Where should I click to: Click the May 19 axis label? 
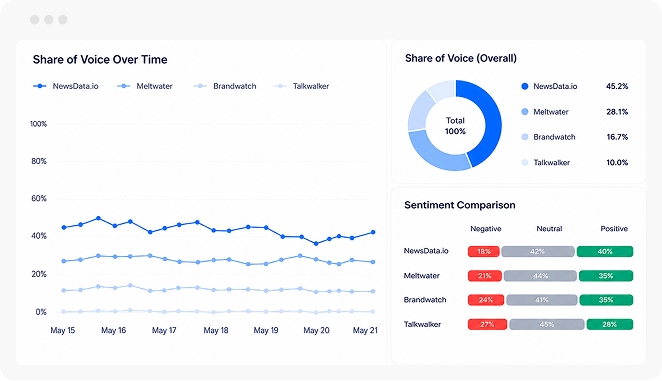point(266,330)
